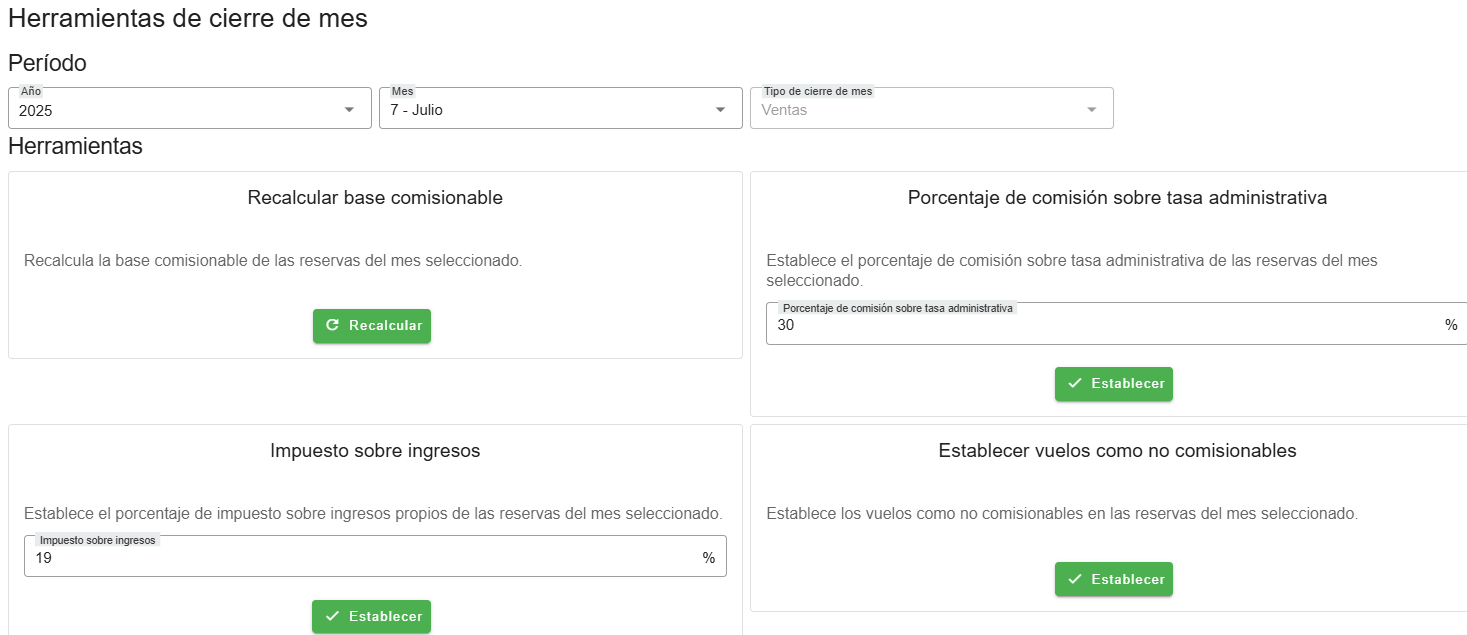Select the 2025 year value
Viewport: 1467px width, 635px height.
pyautogui.click(x=36, y=111)
